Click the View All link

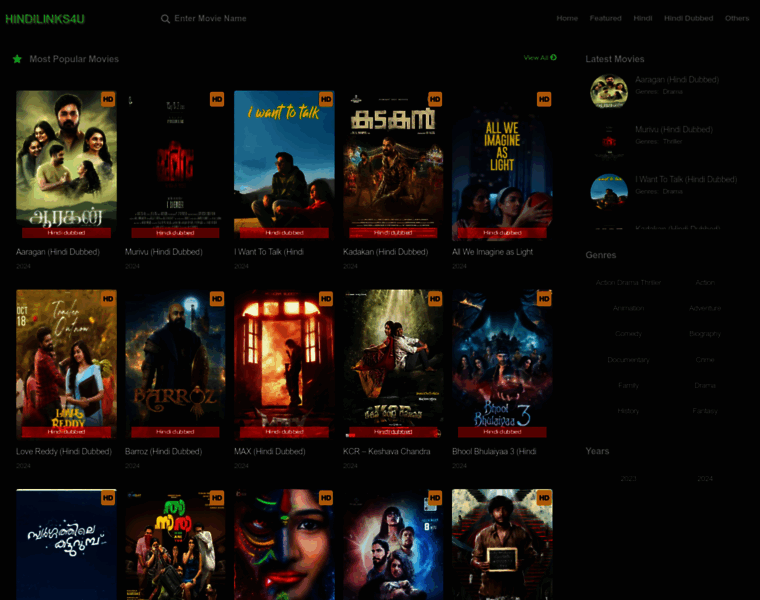pyautogui.click(x=540, y=57)
